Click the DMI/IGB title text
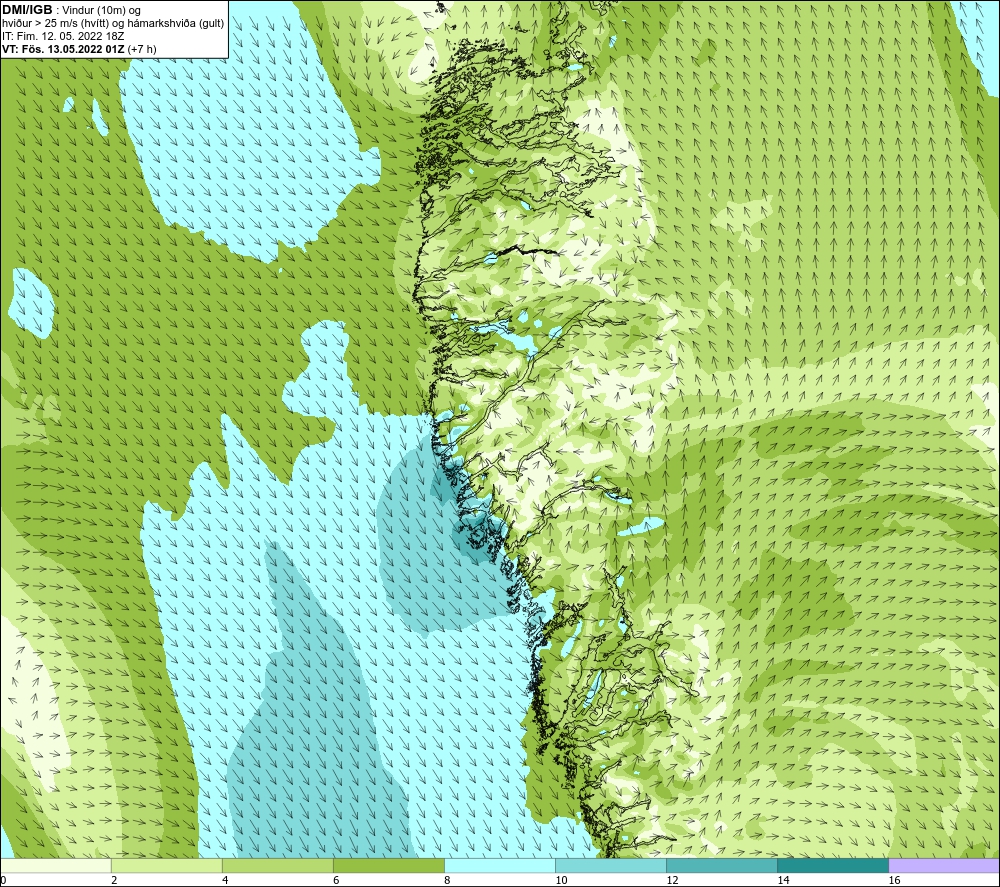 27,10
